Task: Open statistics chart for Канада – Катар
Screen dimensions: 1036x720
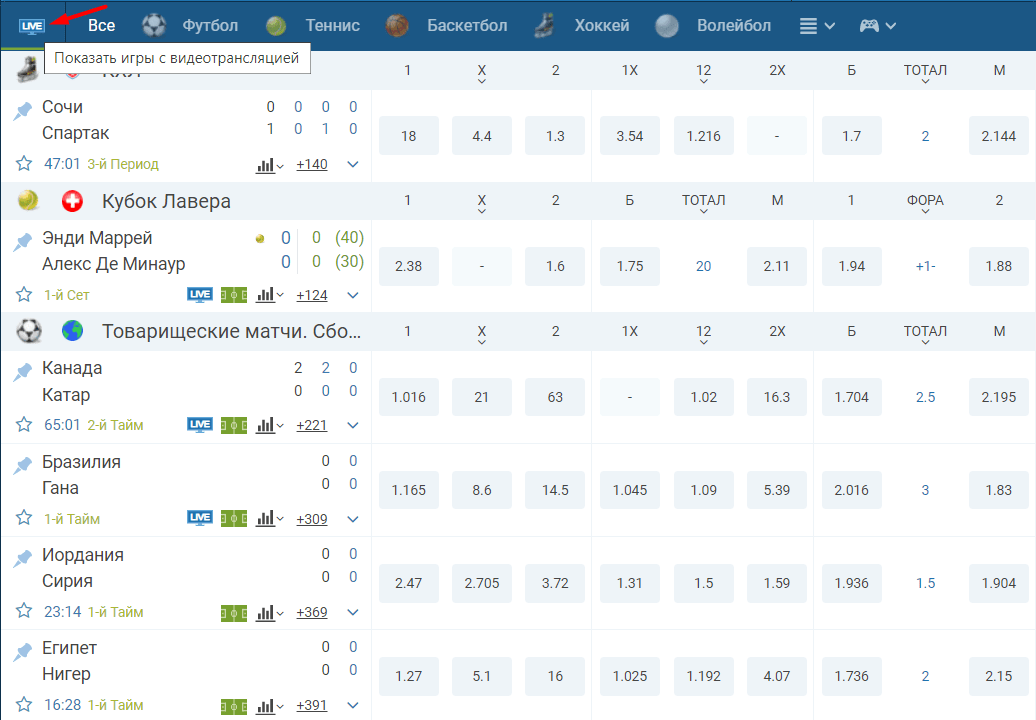Action: click(269, 425)
